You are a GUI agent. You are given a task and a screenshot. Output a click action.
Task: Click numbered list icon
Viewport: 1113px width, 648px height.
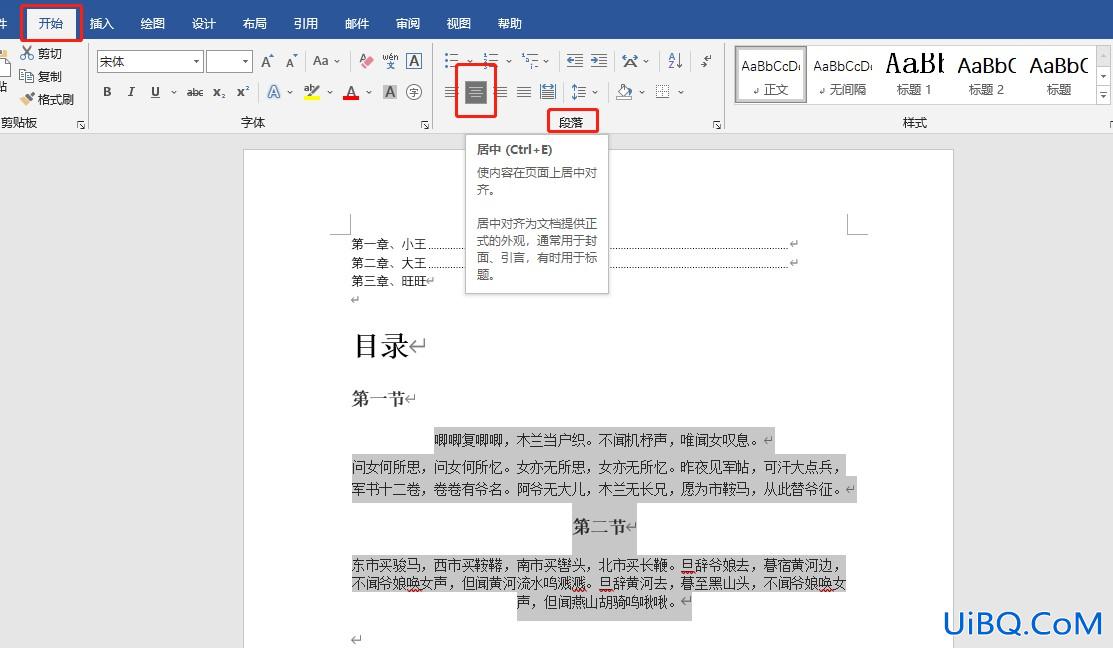coord(490,60)
